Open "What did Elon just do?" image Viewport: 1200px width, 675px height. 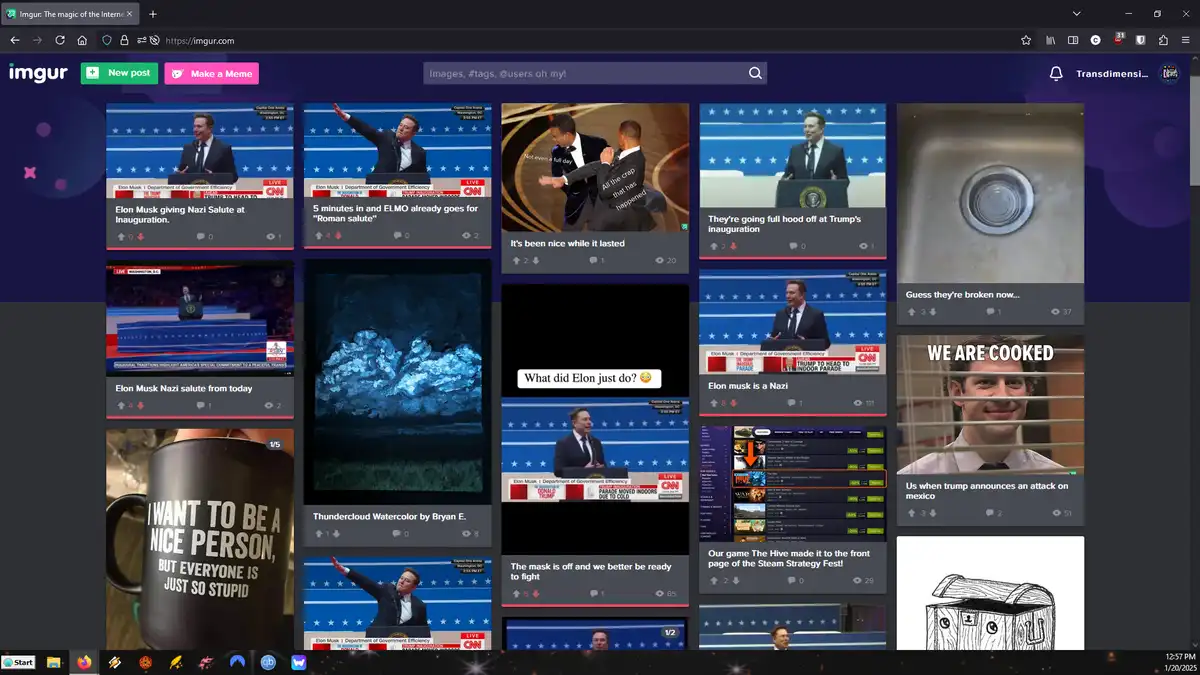click(x=595, y=419)
